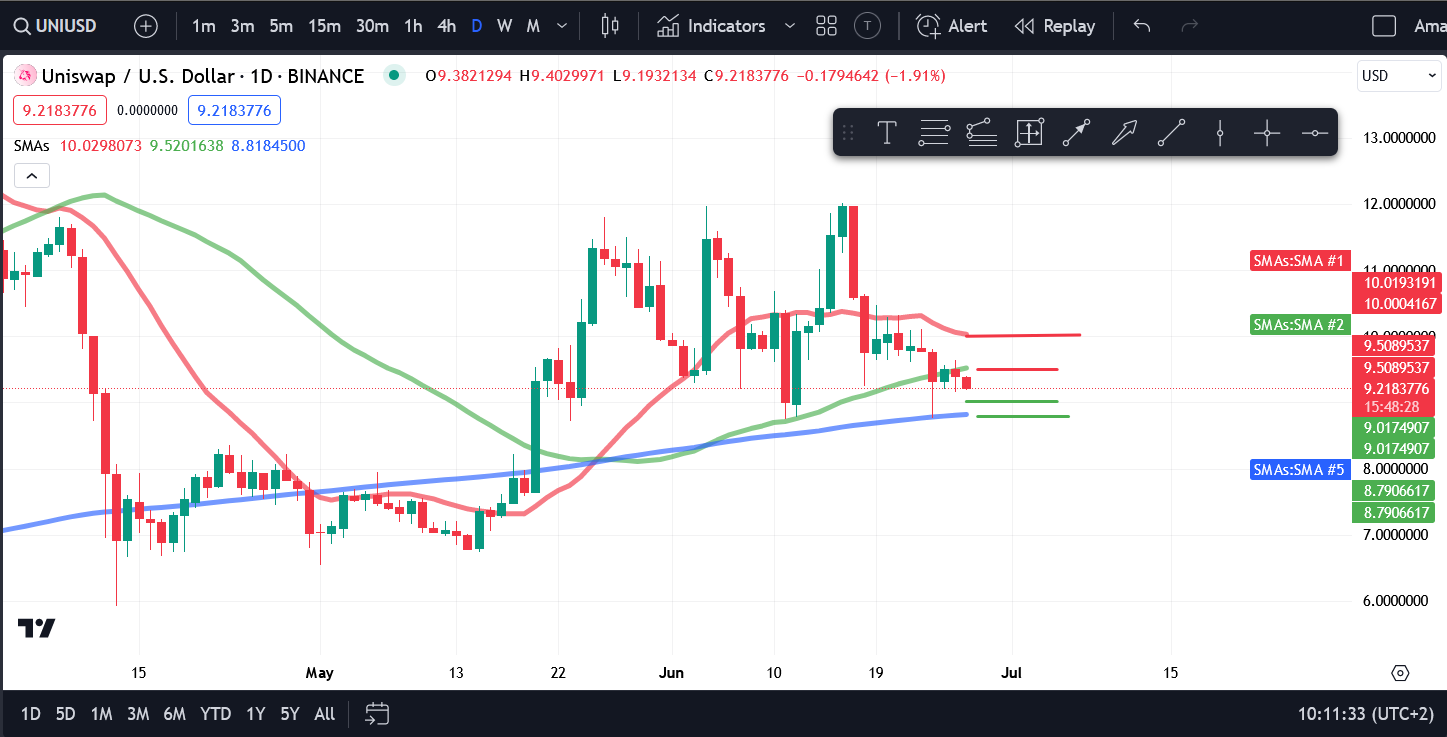Click the circled T icon in top toolbar

point(868,26)
